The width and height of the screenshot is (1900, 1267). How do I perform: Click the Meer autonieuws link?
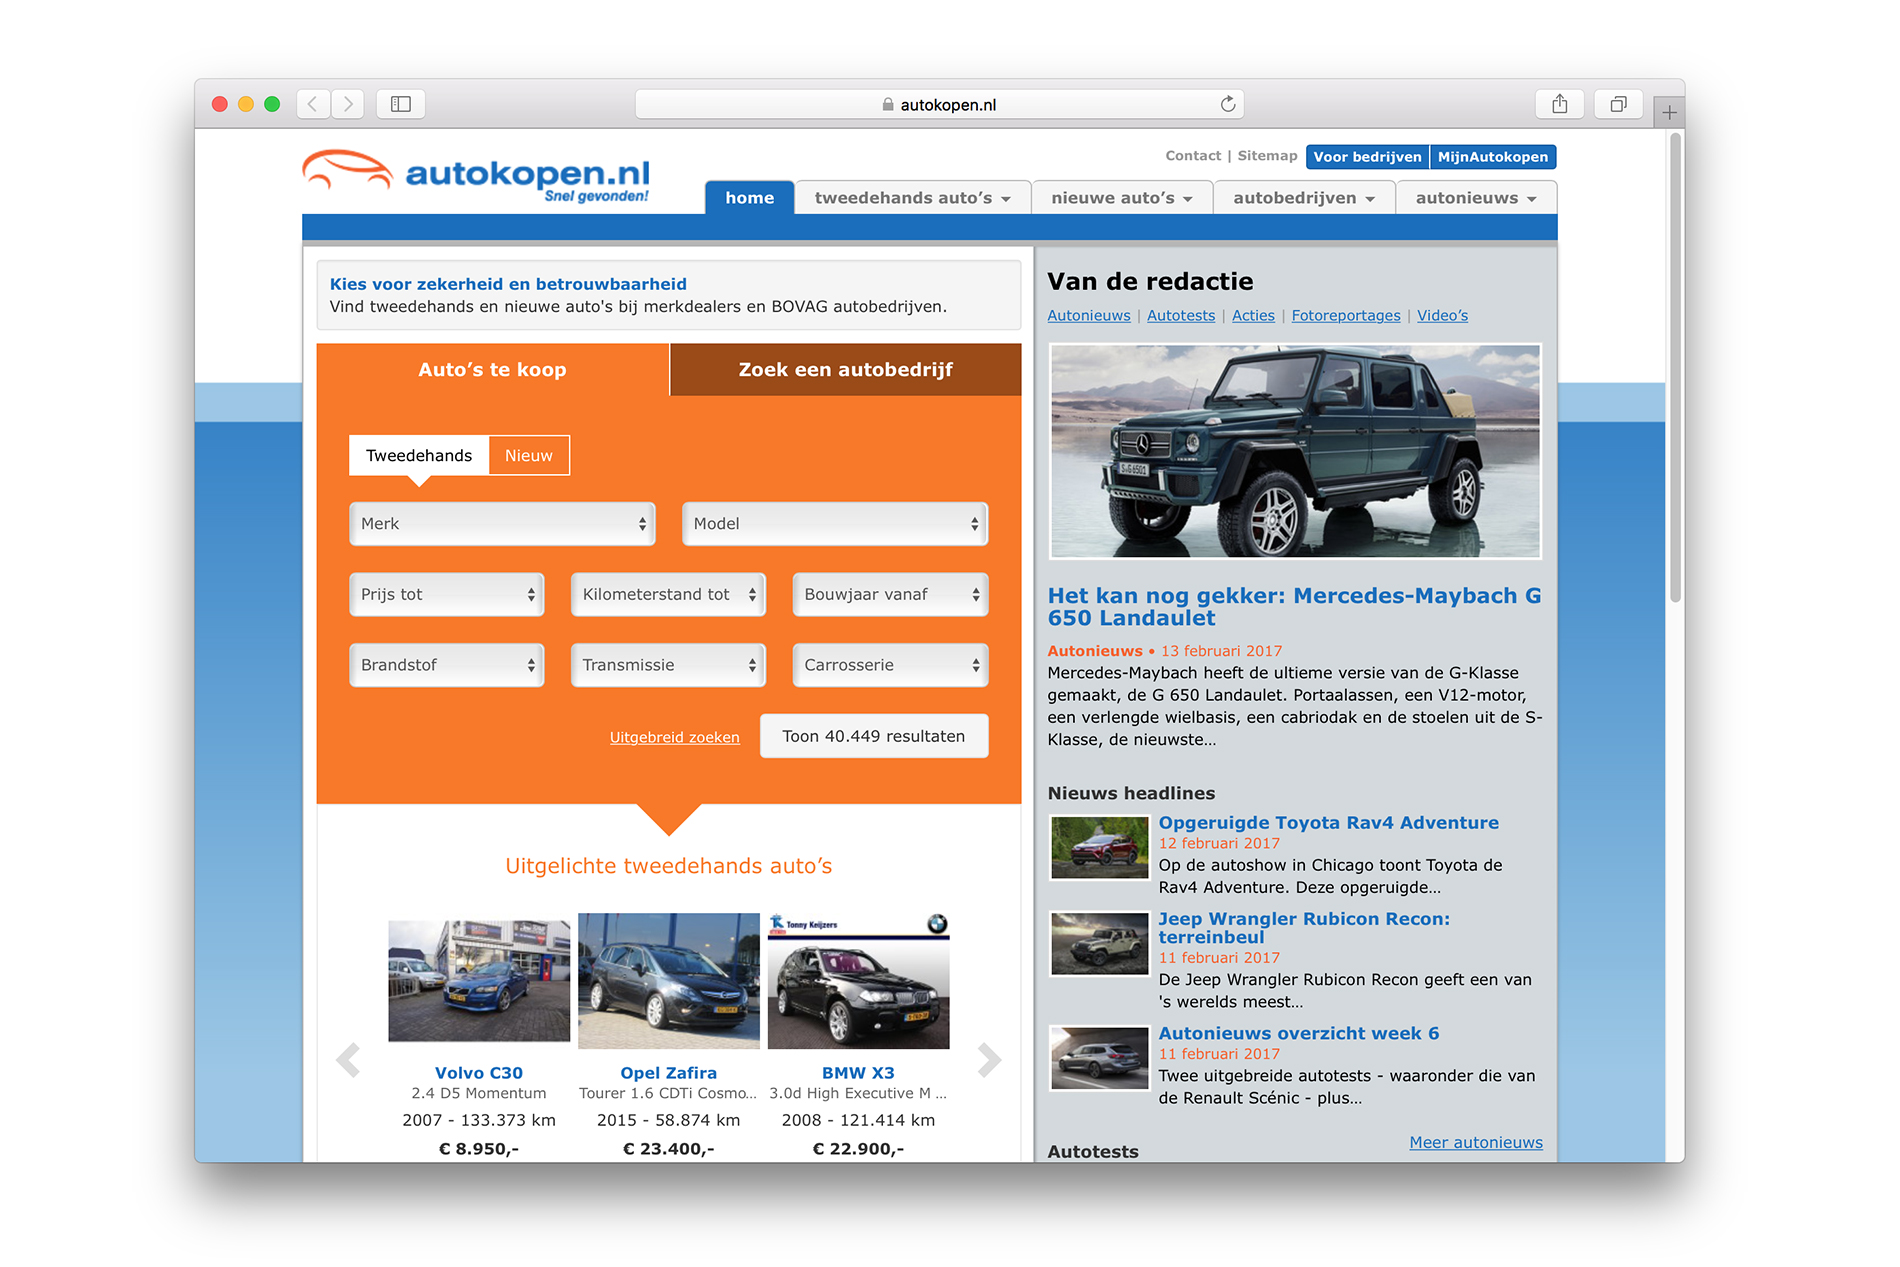1476,1143
